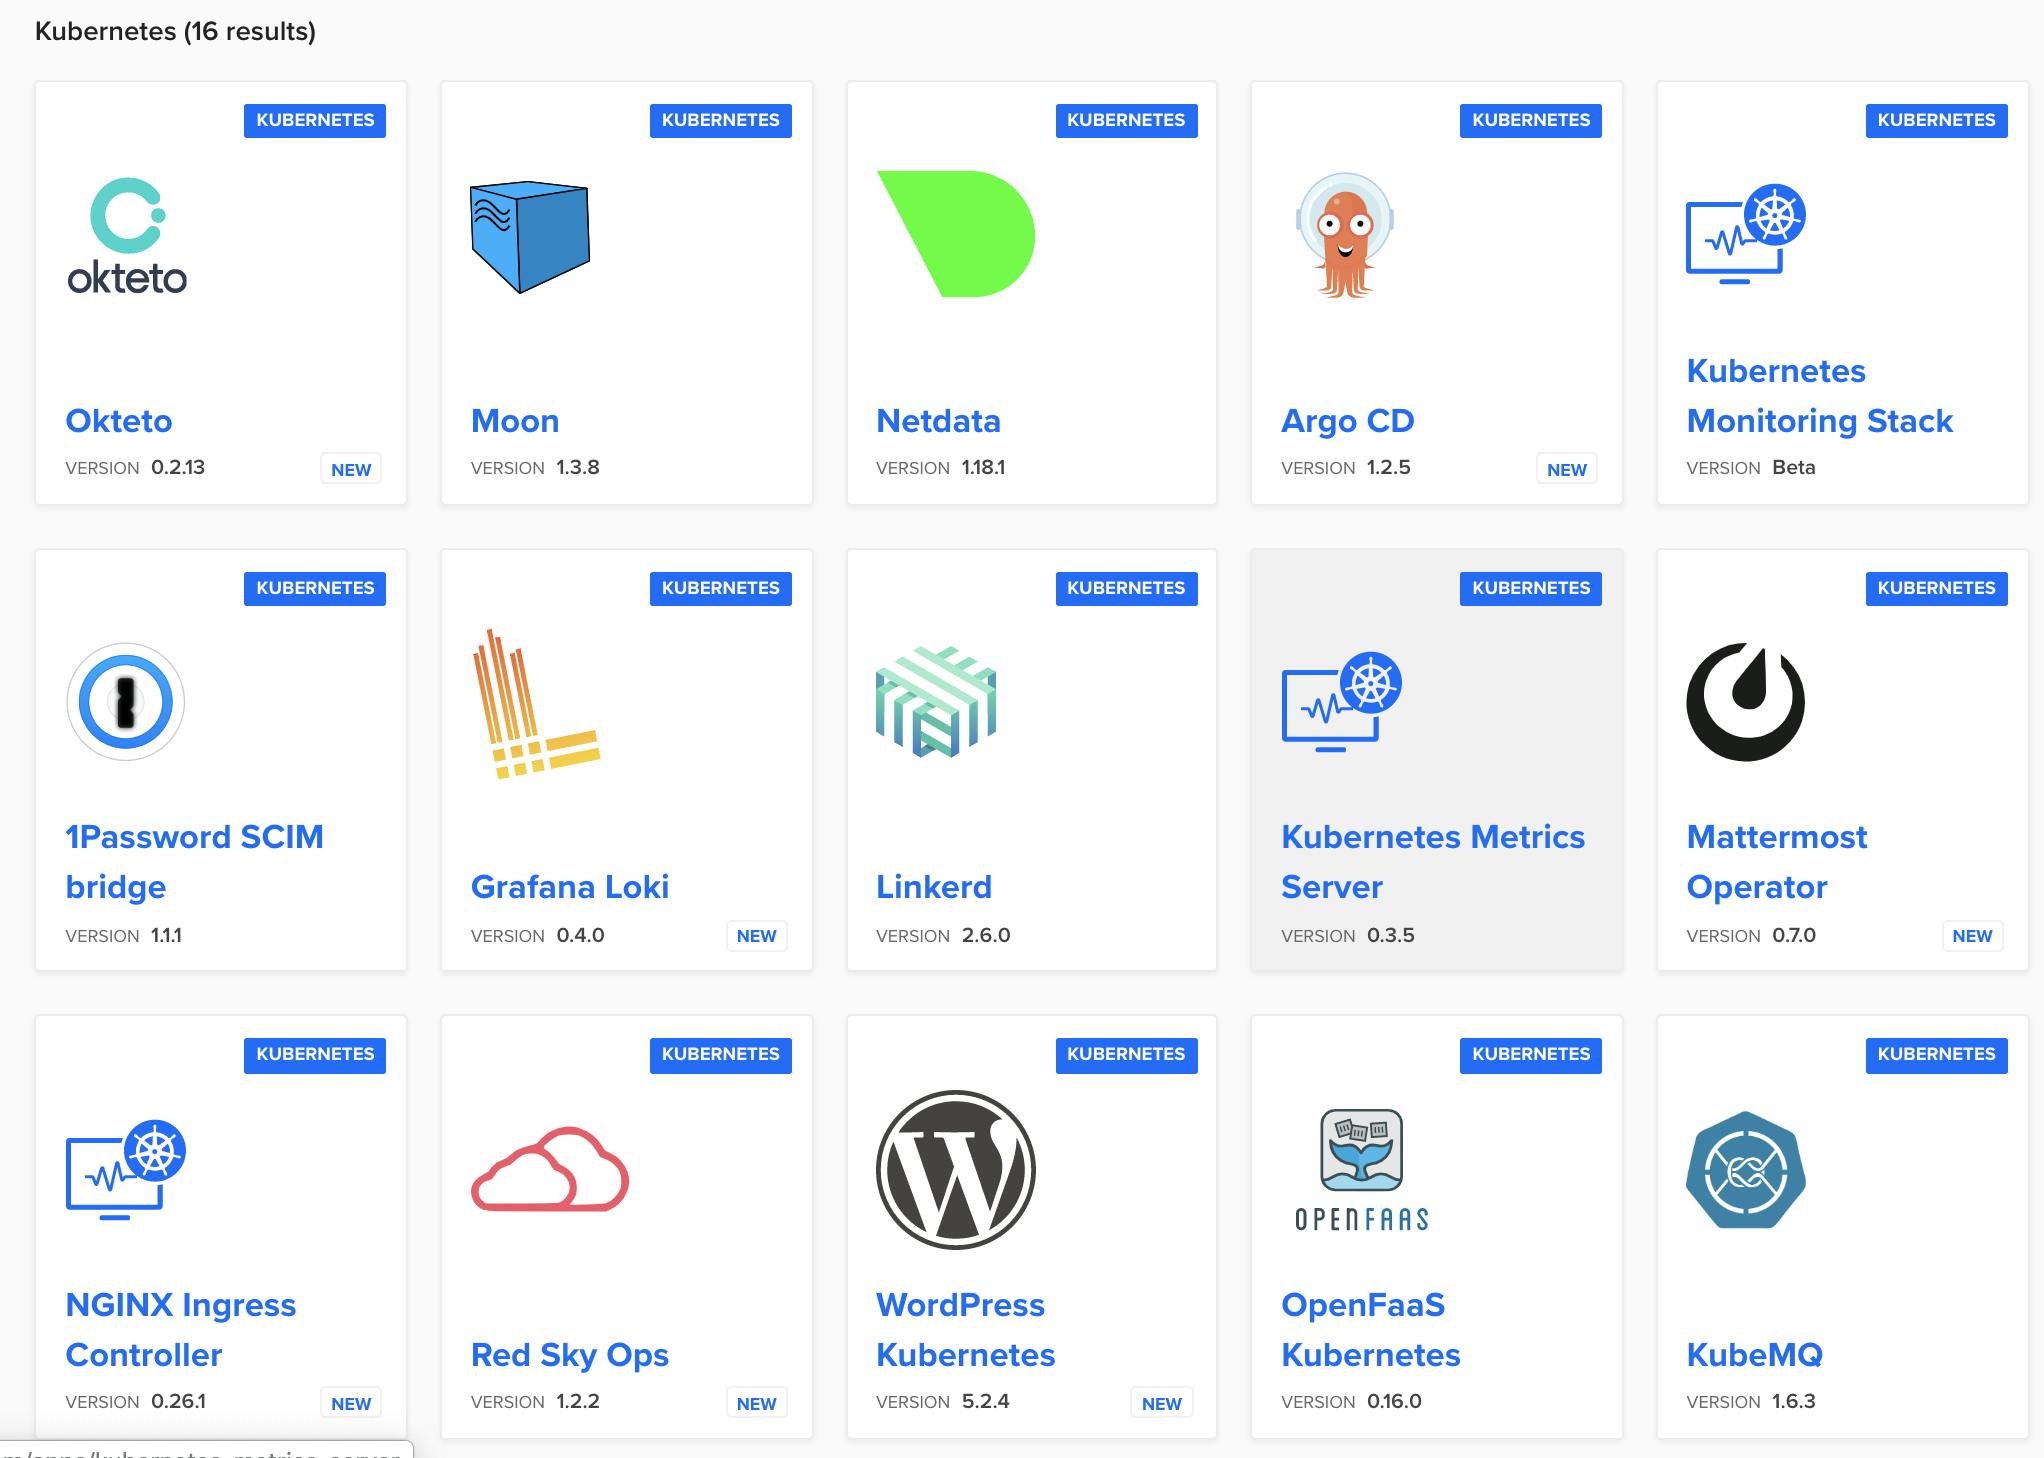Click the KUBERNETES tag on Moon card
This screenshot has height=1458, width=2044.
pyautogui.click(x=721, y=120)
